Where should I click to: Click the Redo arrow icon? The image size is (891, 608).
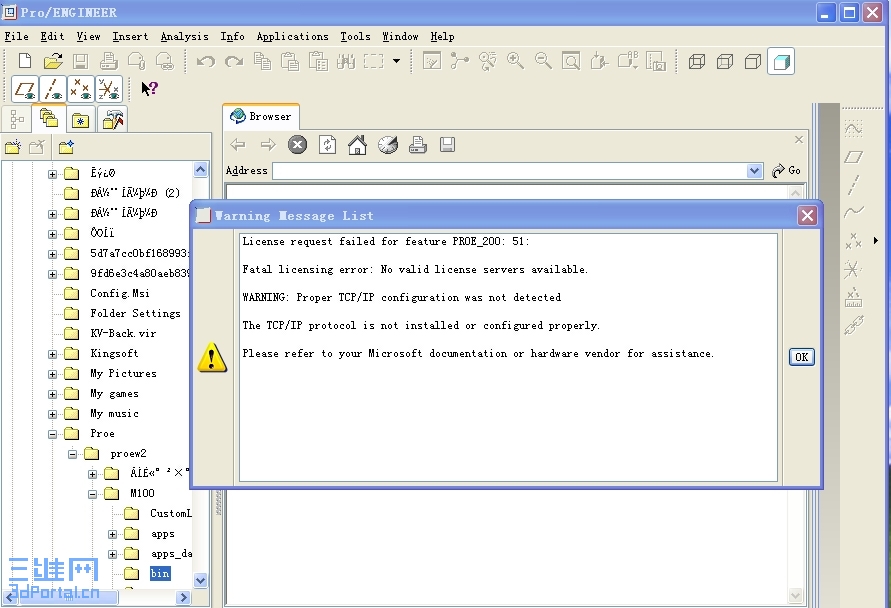[234, 61]
